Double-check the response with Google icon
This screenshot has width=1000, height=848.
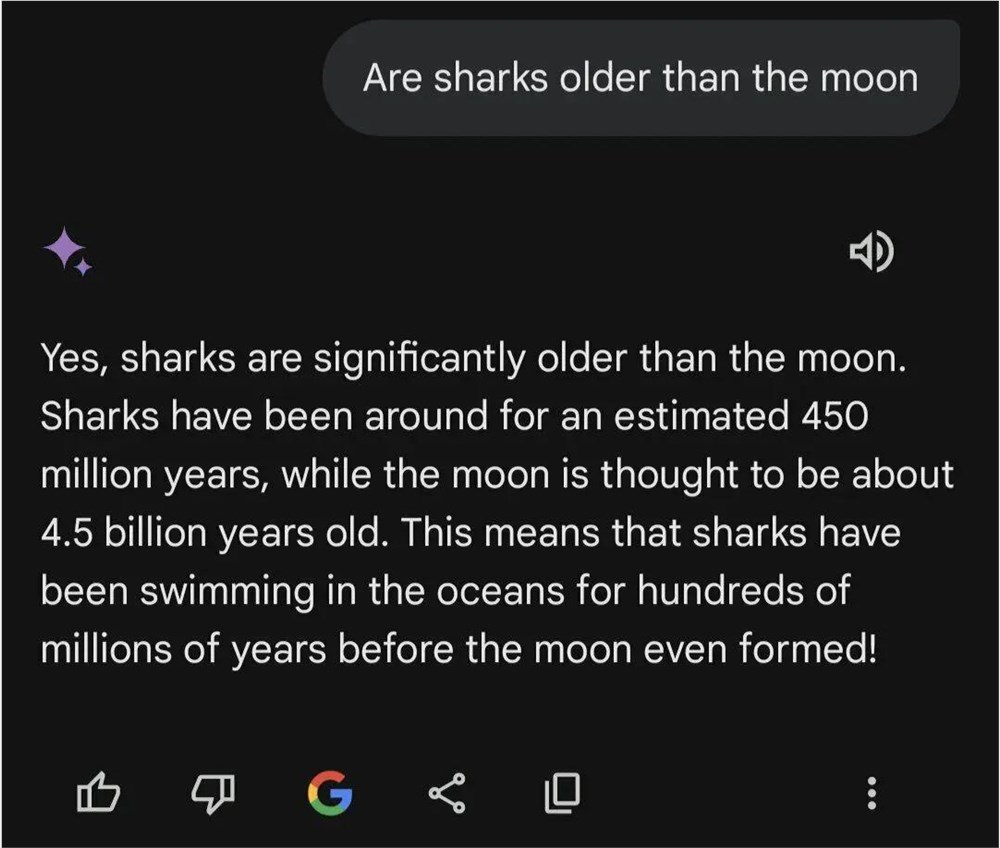pyautogui.click(x=329, y=794)
